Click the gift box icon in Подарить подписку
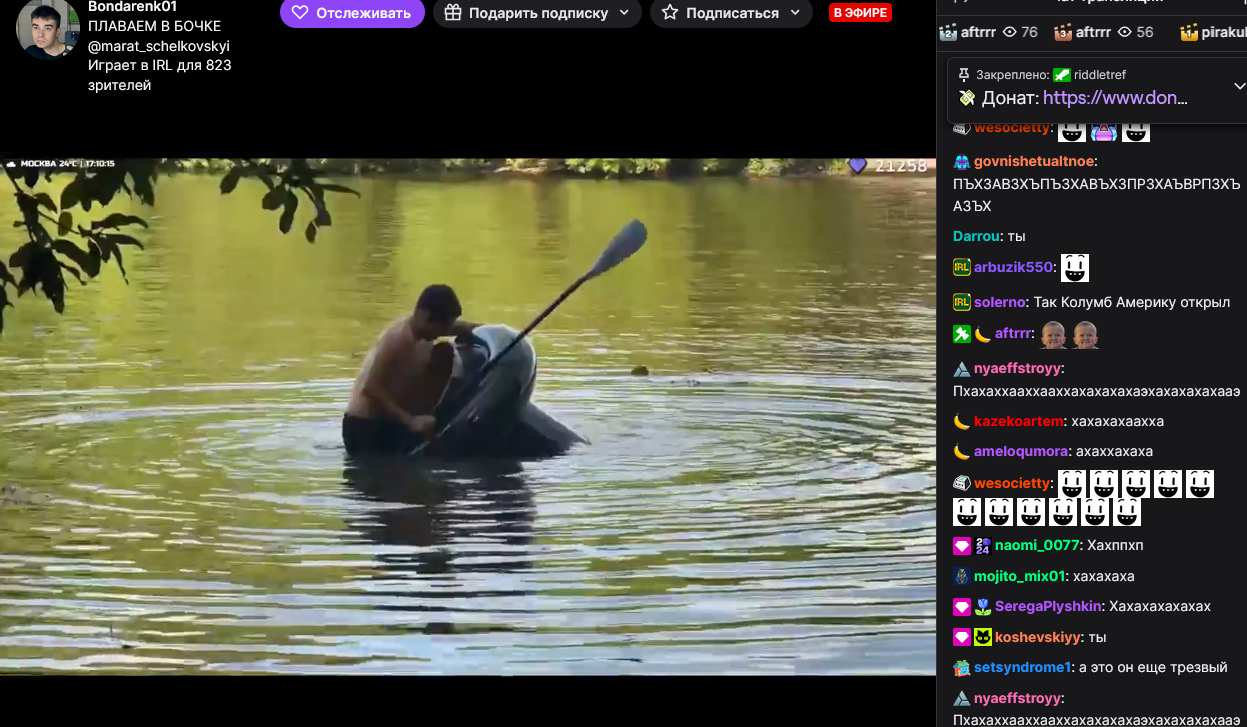This screenshot has height=727, width=1247. [453, 13]
